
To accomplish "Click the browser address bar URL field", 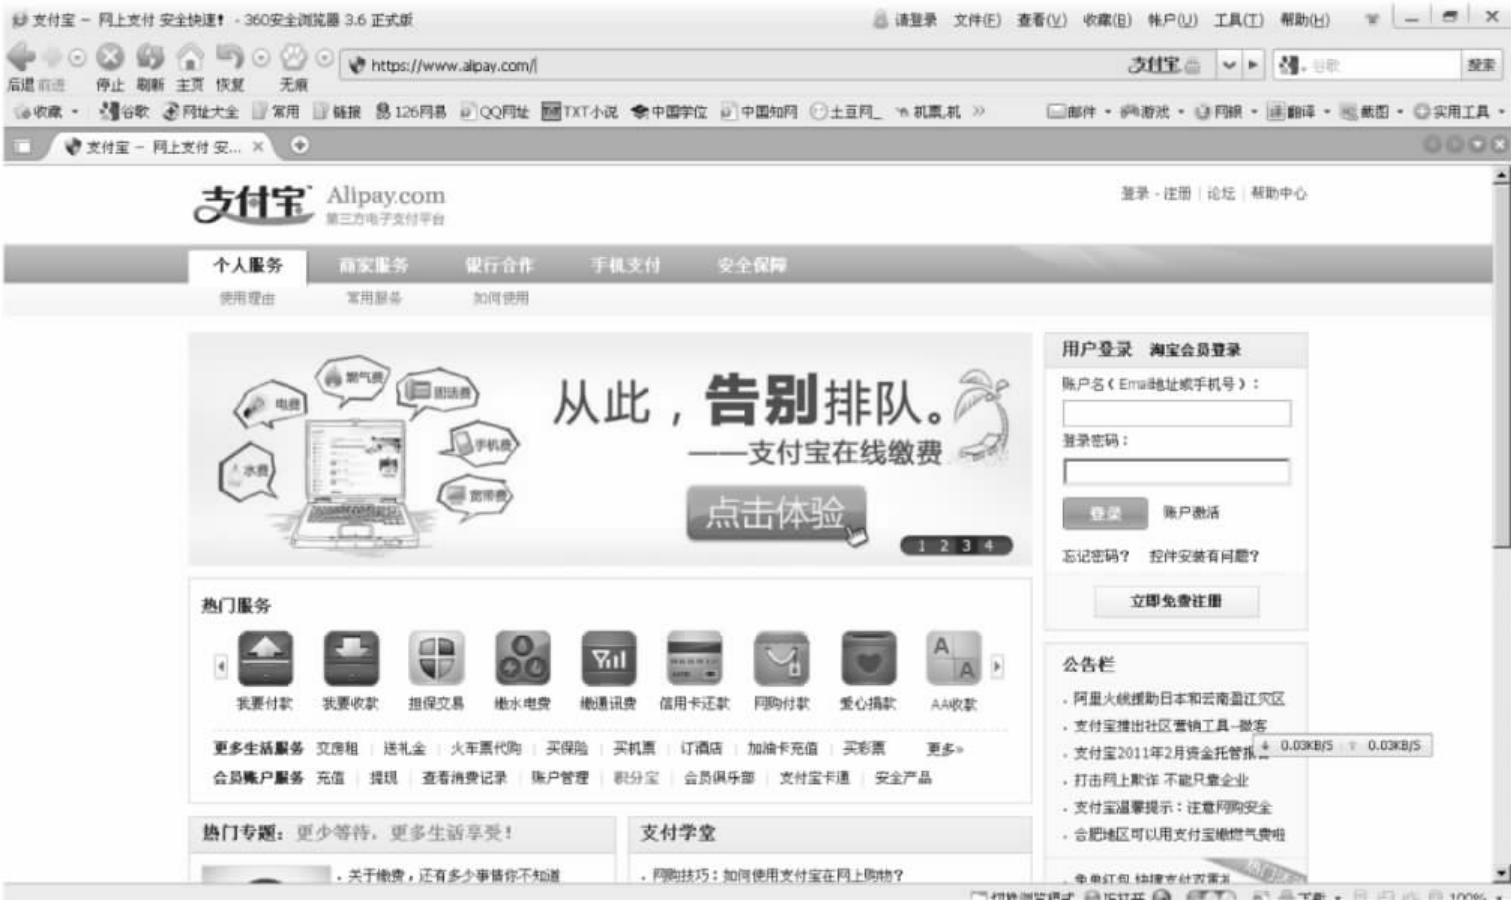I will [x=730, y=65].
